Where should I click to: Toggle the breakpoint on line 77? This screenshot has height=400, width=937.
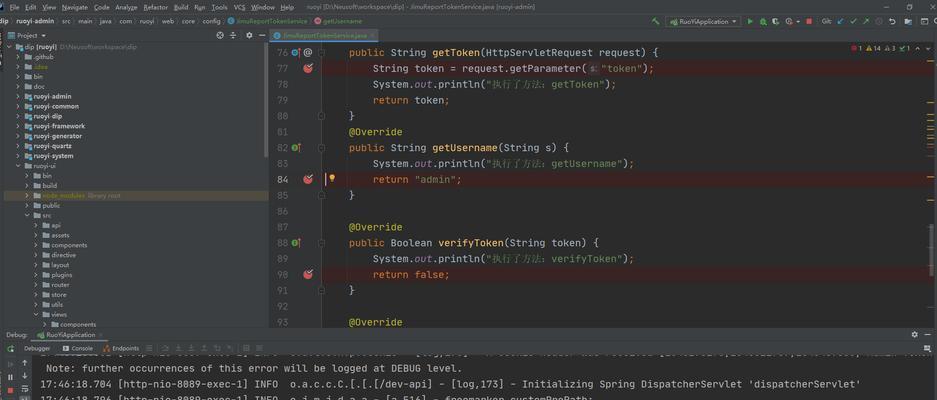308,69
